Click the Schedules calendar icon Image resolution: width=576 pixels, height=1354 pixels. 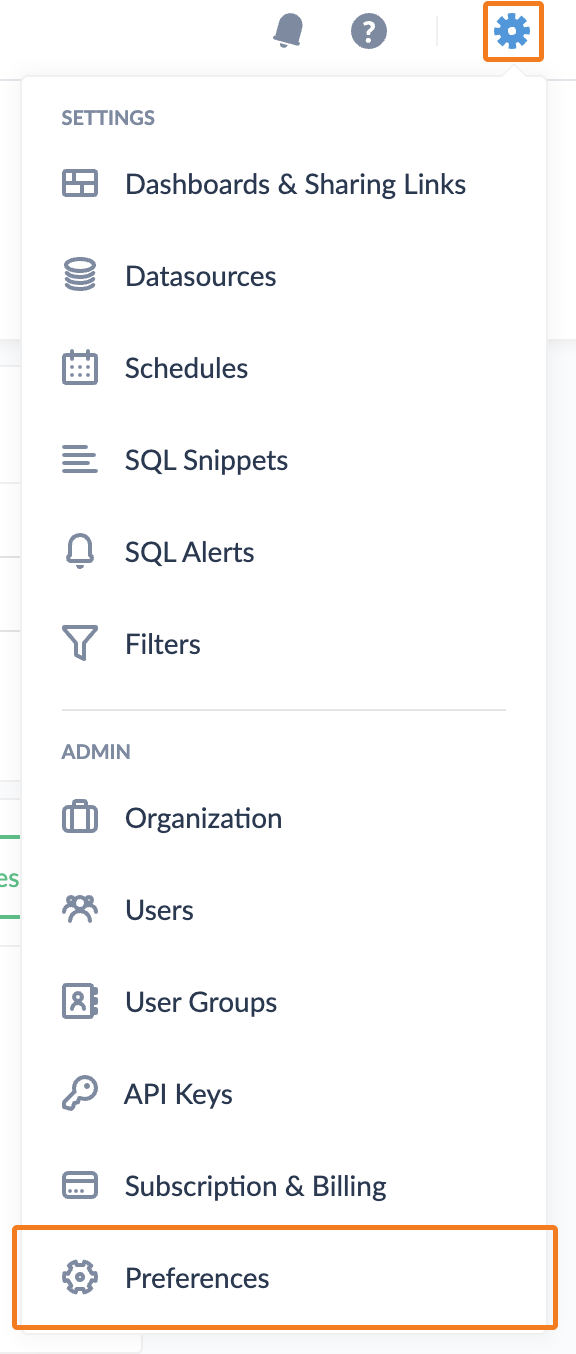[x=80, y=368]
